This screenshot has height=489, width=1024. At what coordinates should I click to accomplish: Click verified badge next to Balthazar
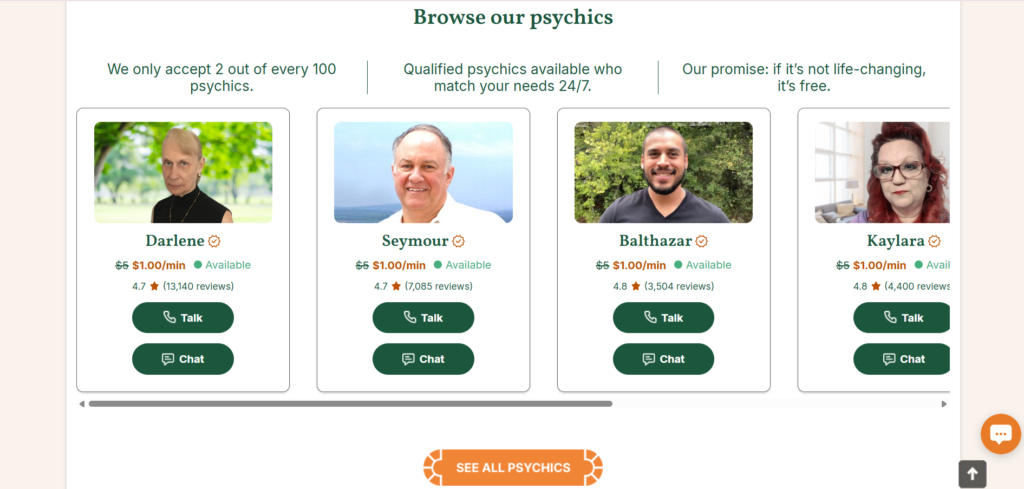pyautogui.click(x=701, y=242)
